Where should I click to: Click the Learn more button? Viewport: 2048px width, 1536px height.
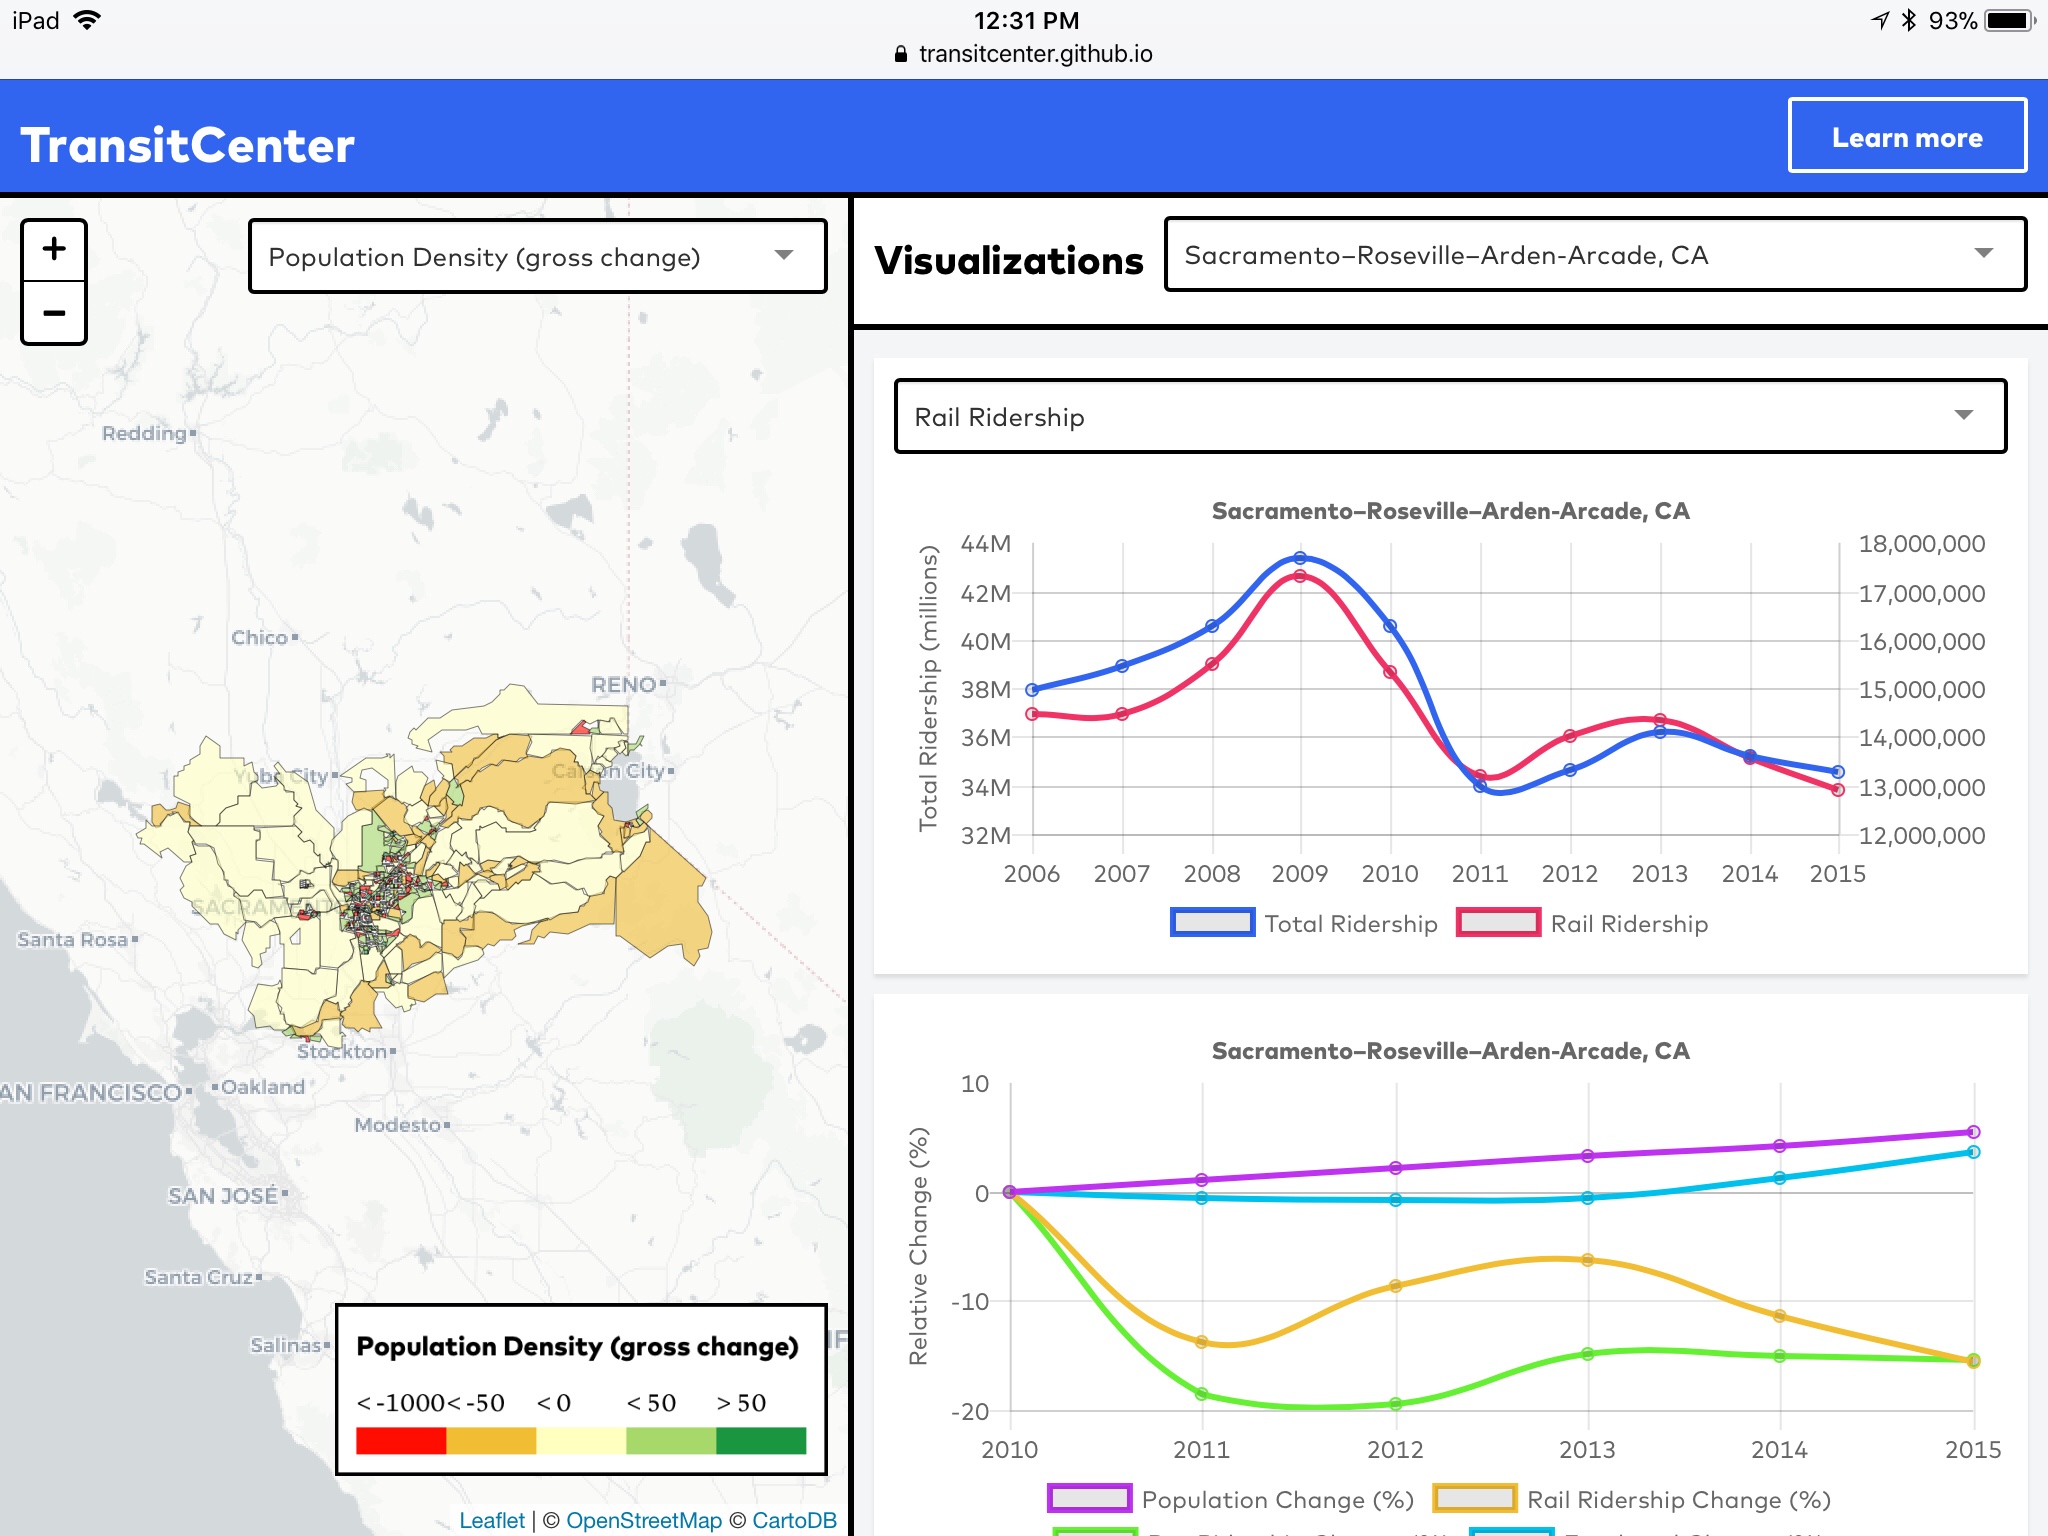(x=1906, y=137)
